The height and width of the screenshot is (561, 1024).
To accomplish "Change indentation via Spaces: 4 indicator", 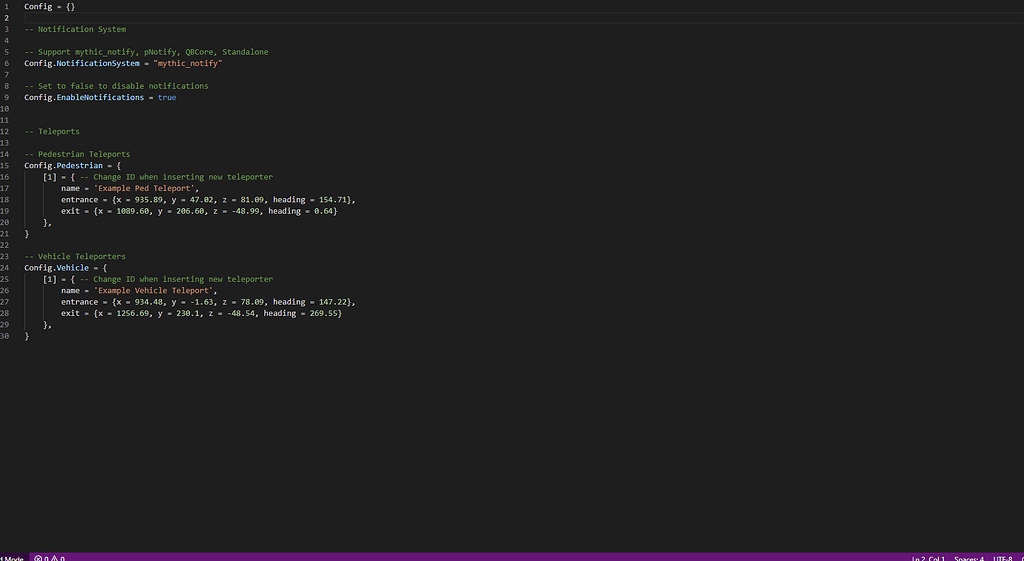I will pyautogui.click(x=968, y=558).
